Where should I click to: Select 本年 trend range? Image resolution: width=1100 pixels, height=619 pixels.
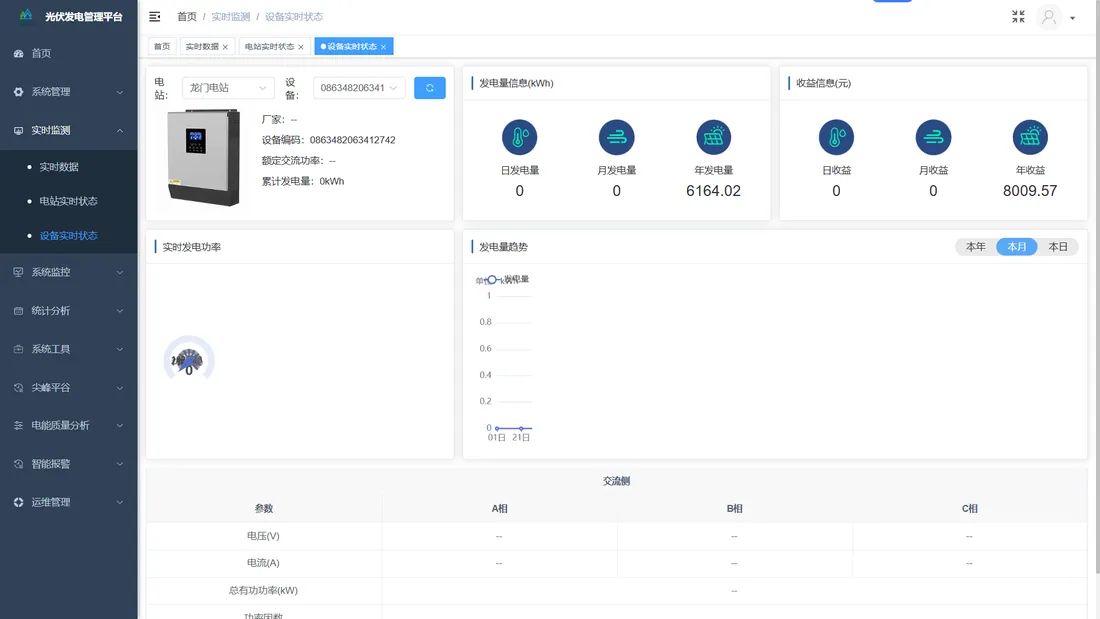tap(976, 247)
